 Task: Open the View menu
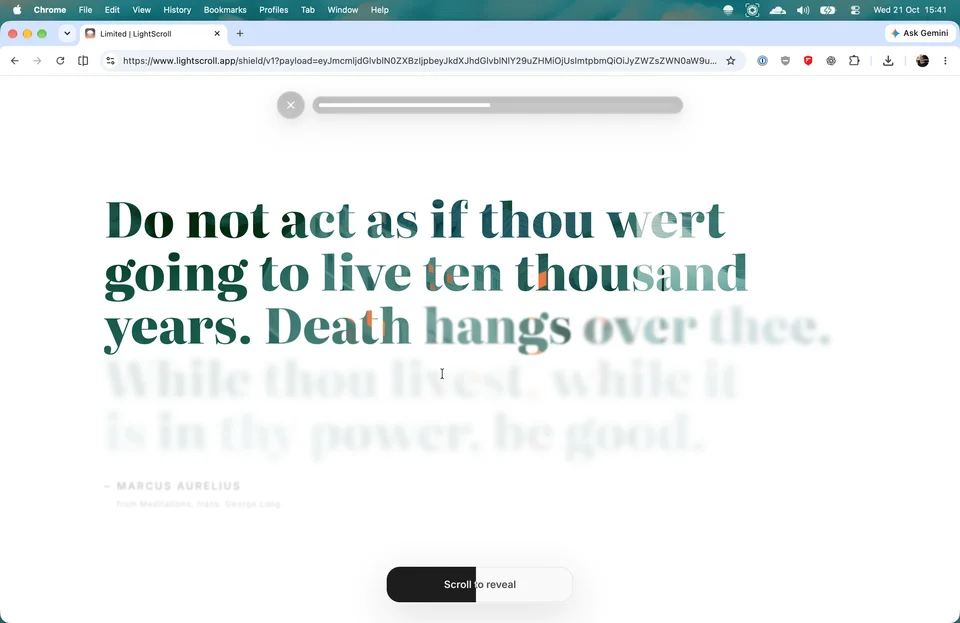point(141,10)
